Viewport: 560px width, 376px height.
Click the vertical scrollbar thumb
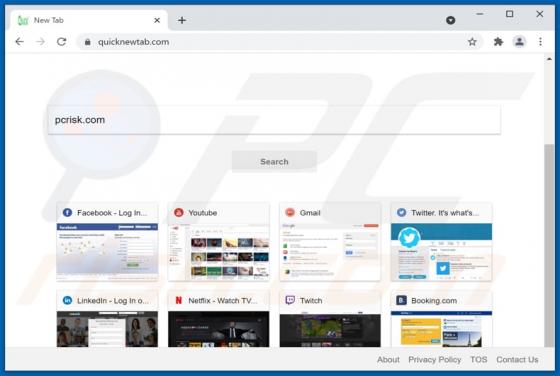pyautogui.click(x=549, y=245)
